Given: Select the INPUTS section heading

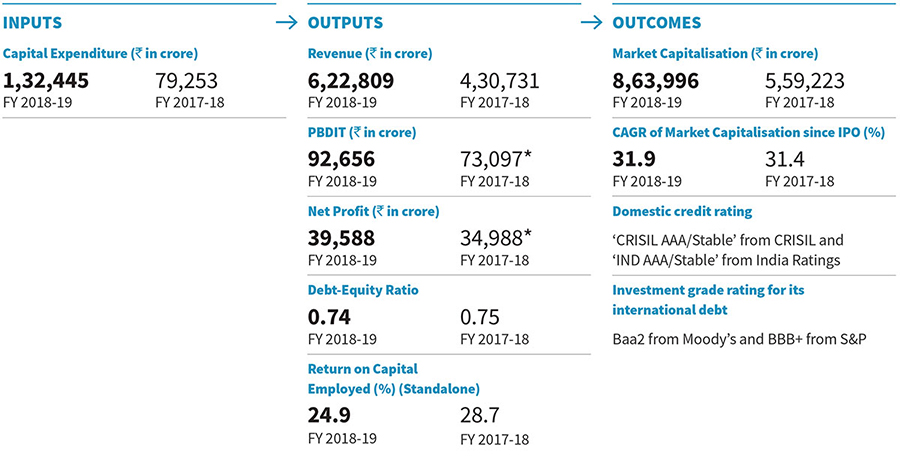Looking at the screenshot, I should coord(35,23).
